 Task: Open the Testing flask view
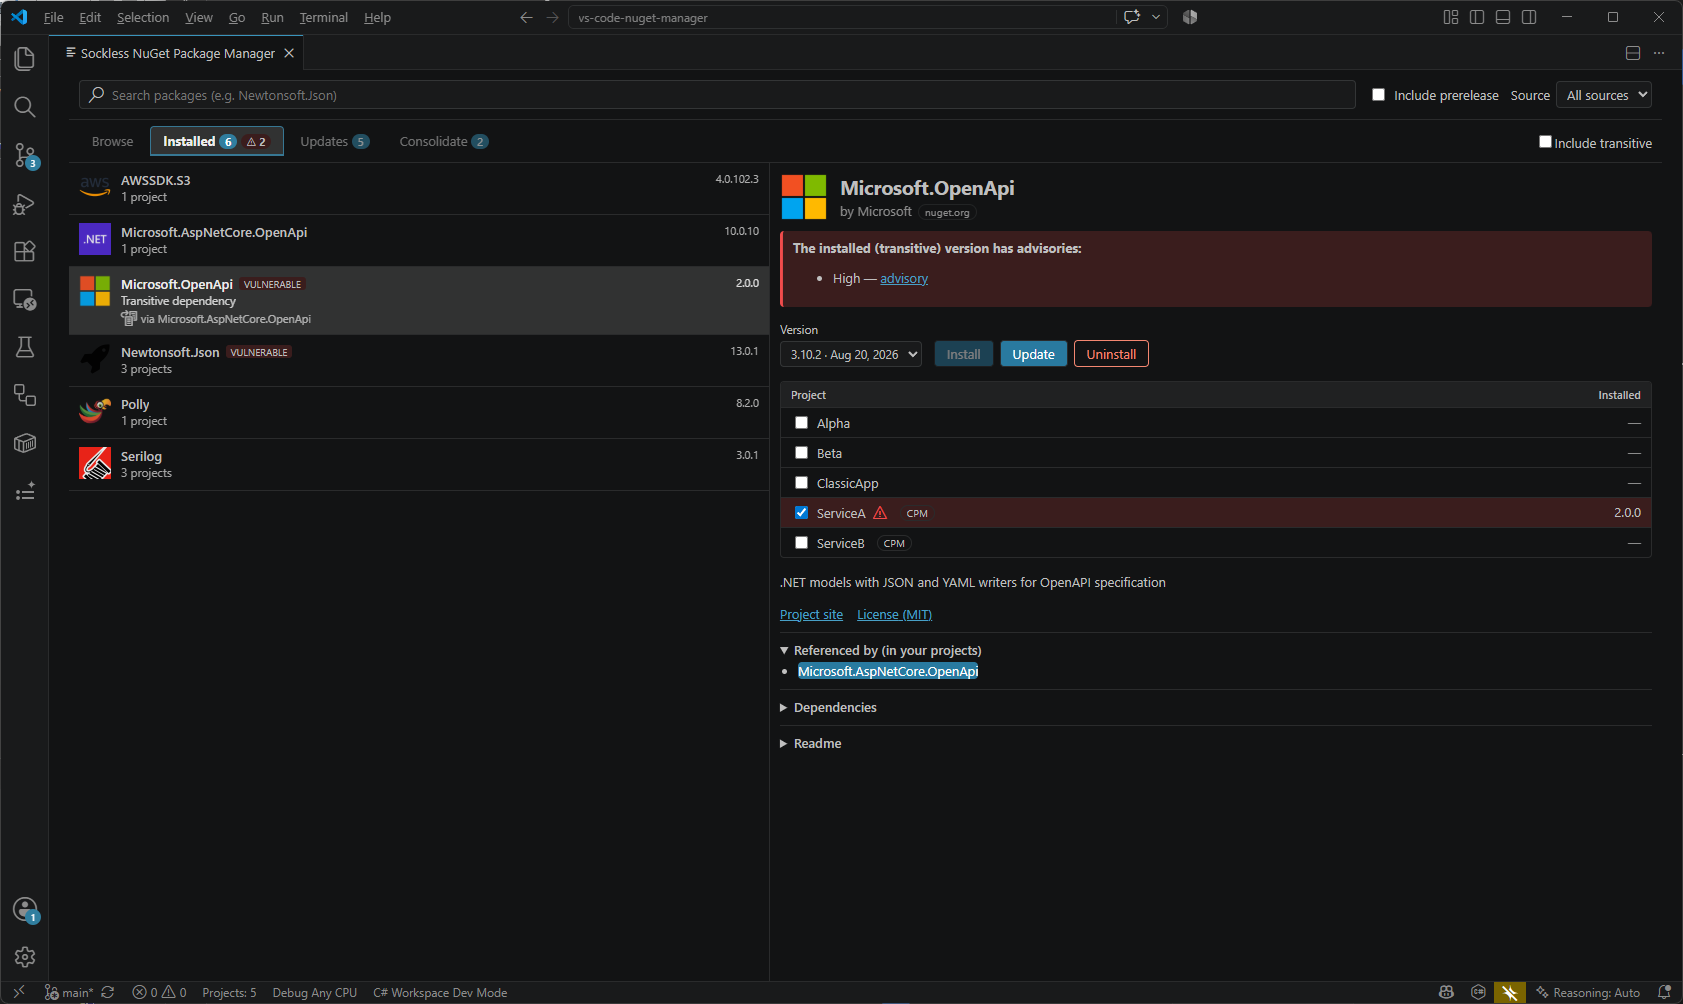point(25,347)
